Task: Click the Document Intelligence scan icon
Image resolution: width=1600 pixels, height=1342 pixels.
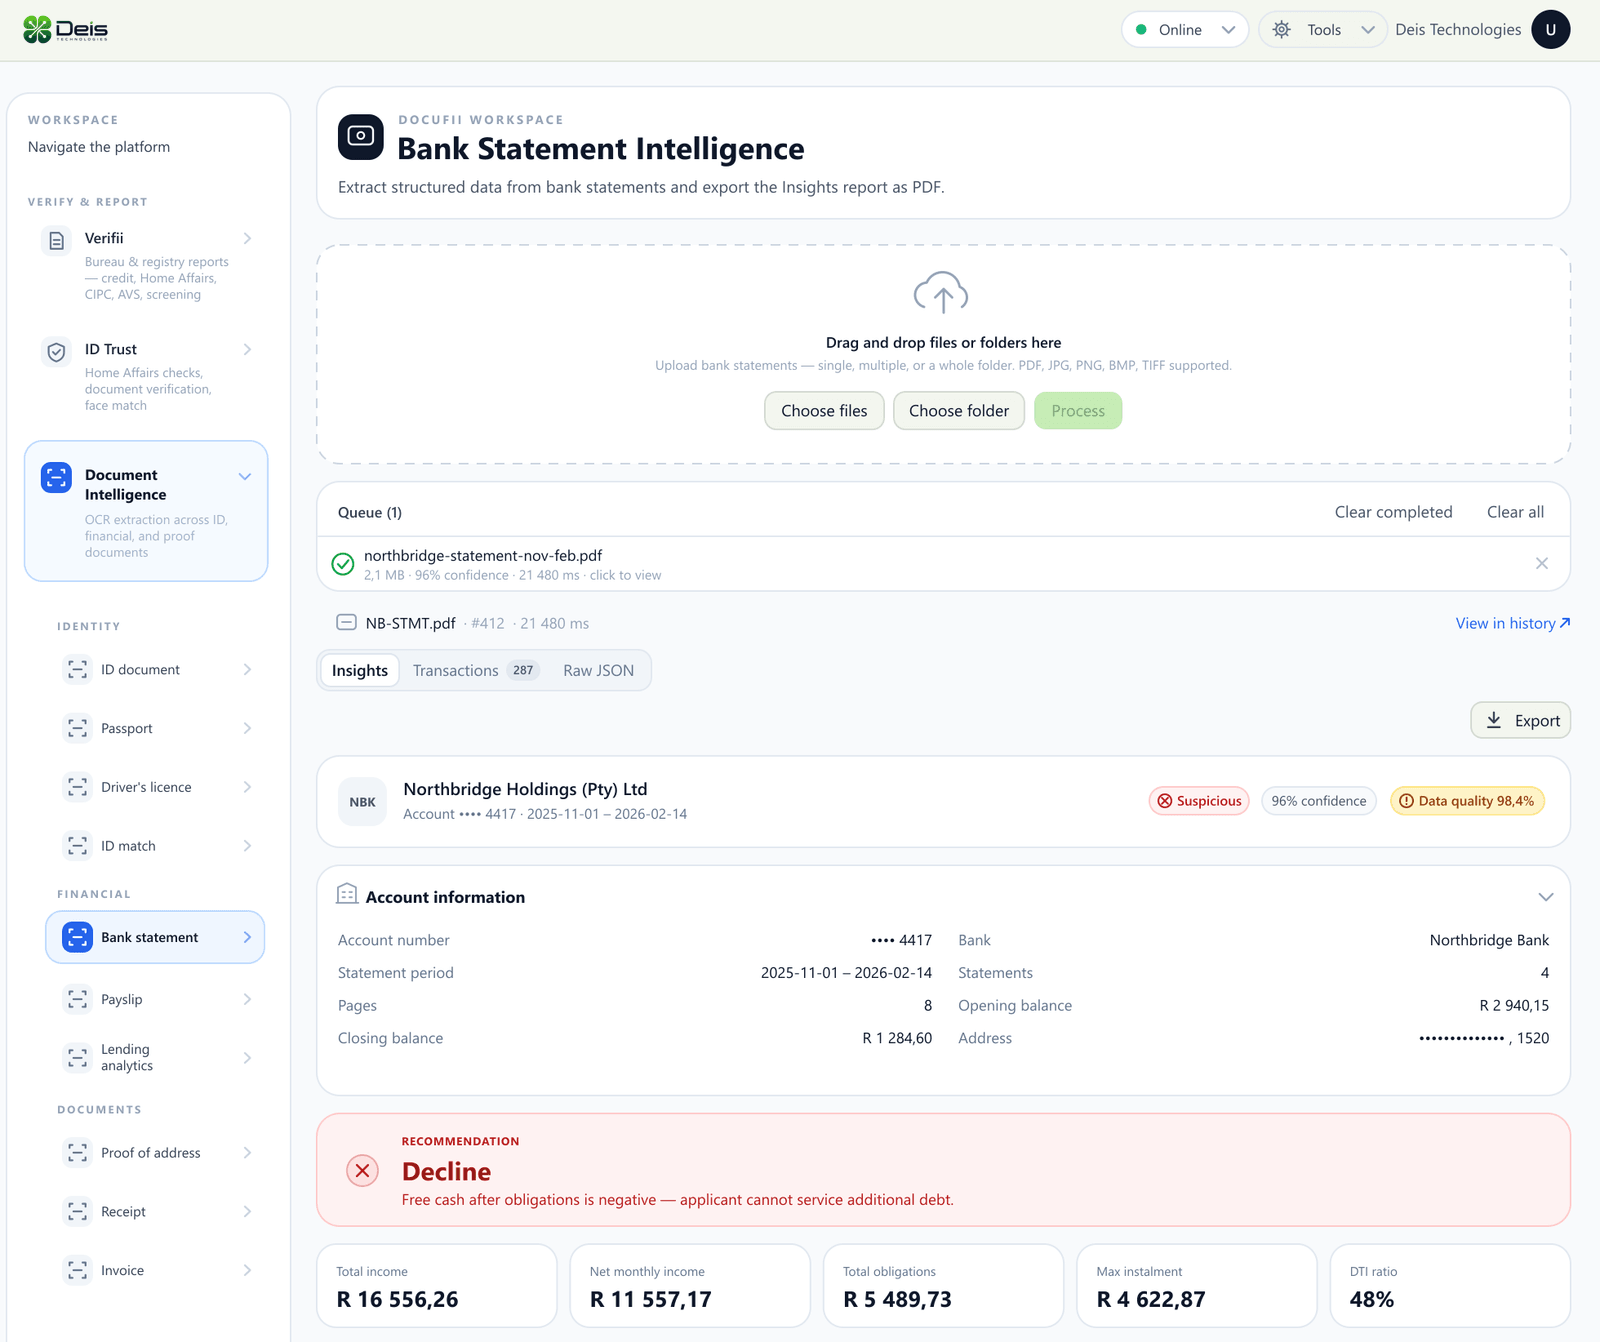Action: pos(56,477)
